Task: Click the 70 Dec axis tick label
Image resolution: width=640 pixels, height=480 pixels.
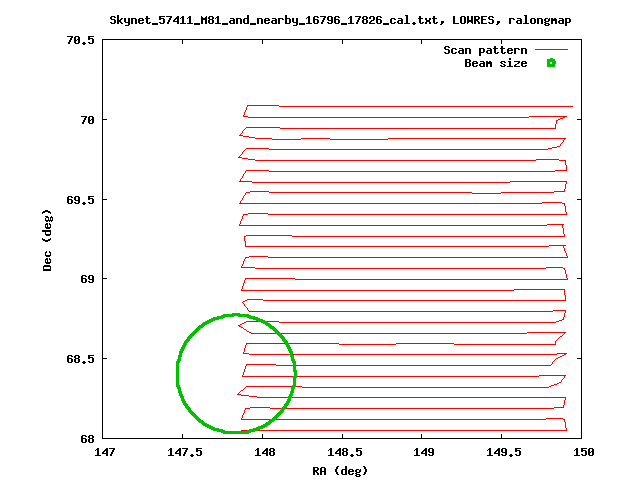Action: [87, 120]
